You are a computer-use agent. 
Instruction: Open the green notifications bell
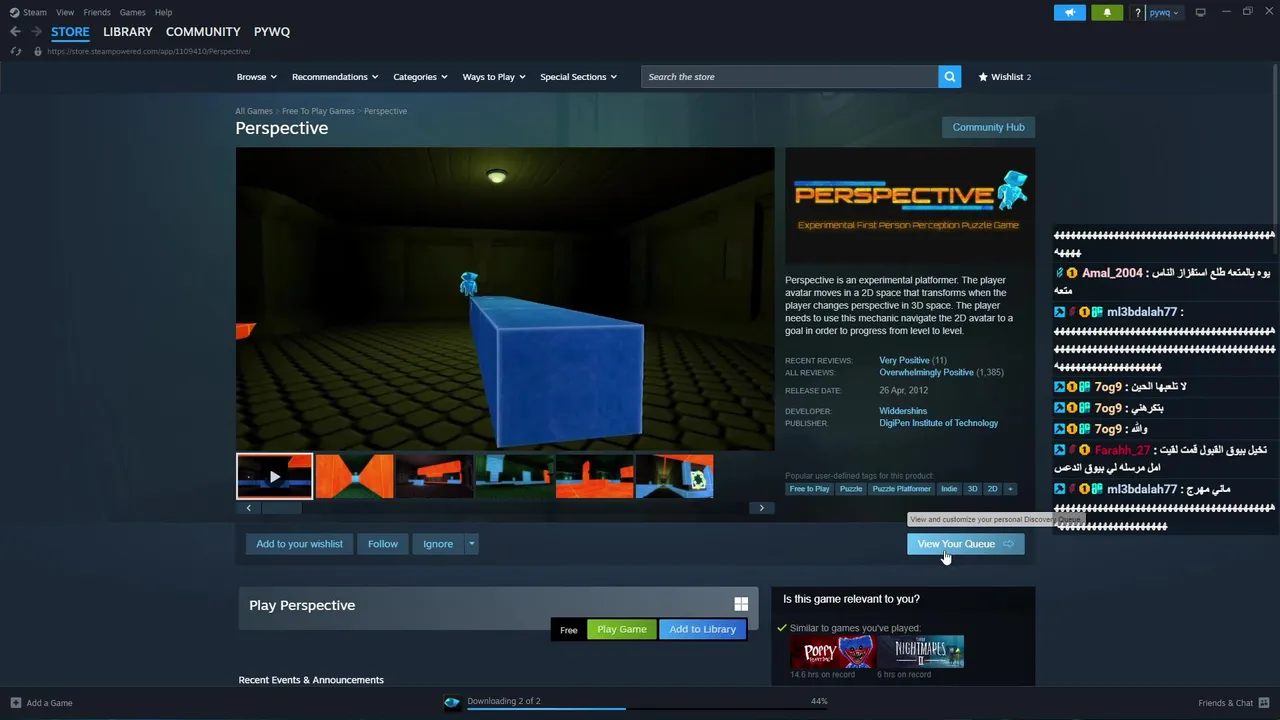click(1106, 12)
